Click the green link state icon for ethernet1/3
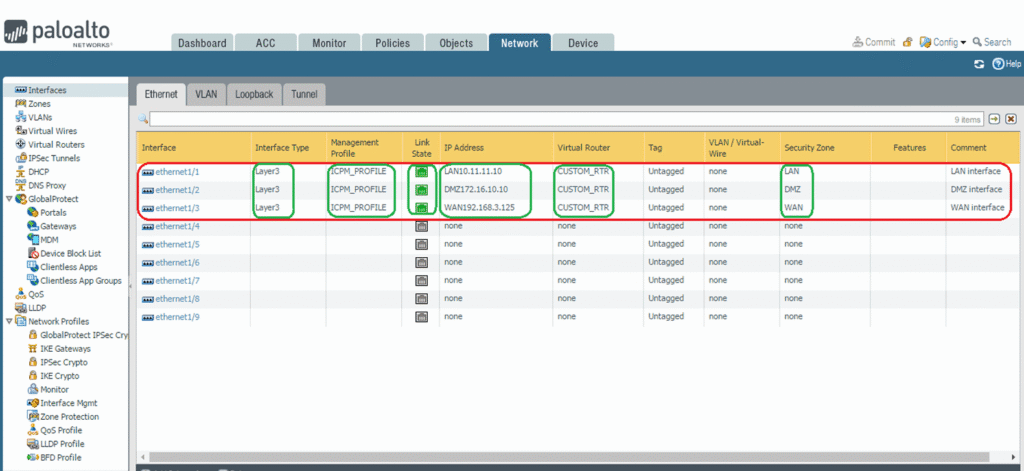Screen dimensions: 1024x471 point(422,208)
